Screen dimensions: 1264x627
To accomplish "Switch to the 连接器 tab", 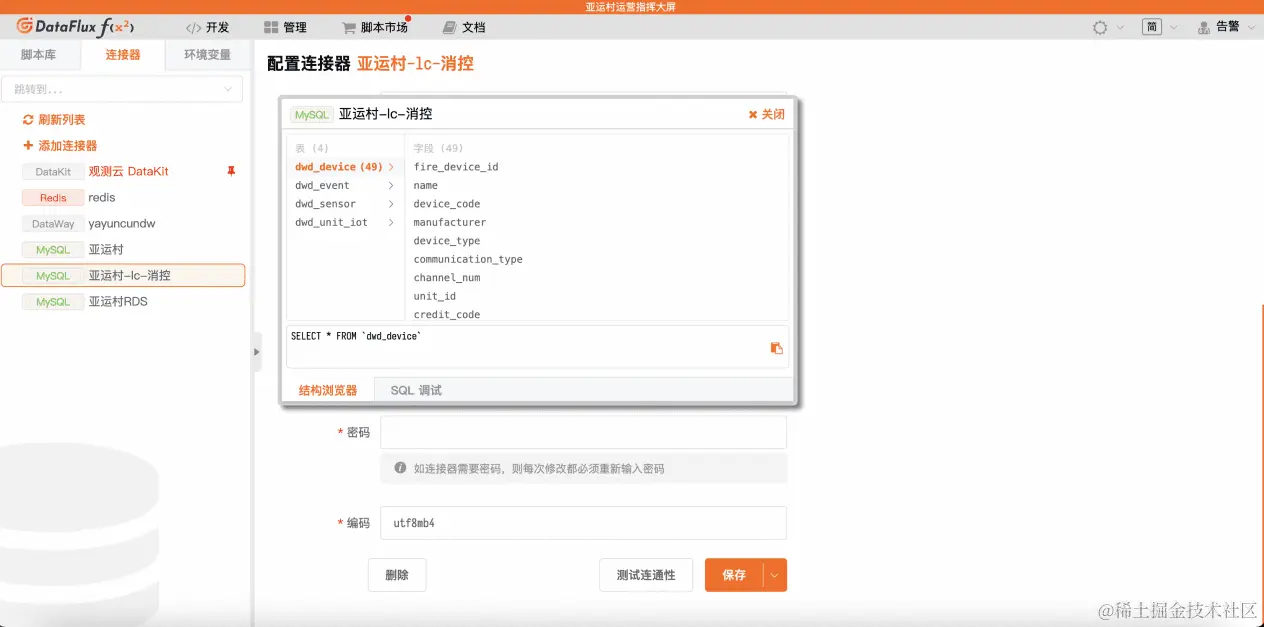I will [x=123, y=55].
